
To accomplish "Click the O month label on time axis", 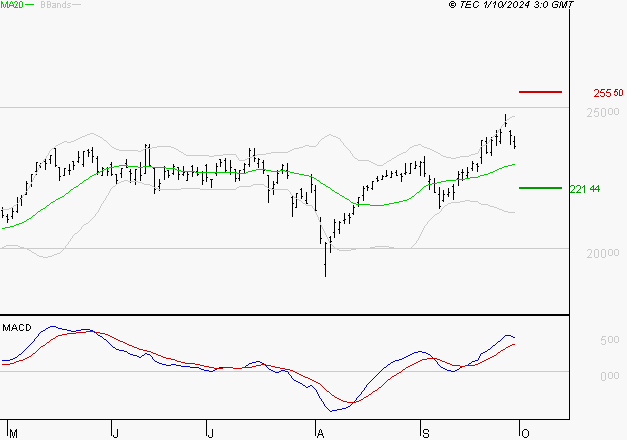I will tap(525, 434).
